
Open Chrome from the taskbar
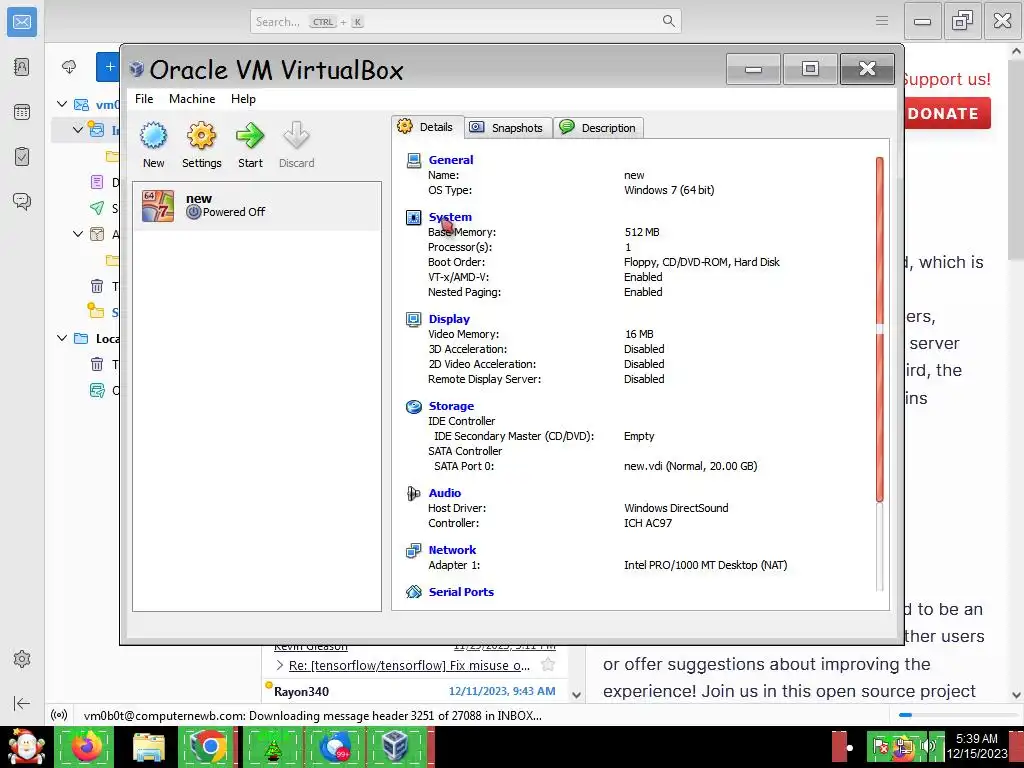click(209, 746)
